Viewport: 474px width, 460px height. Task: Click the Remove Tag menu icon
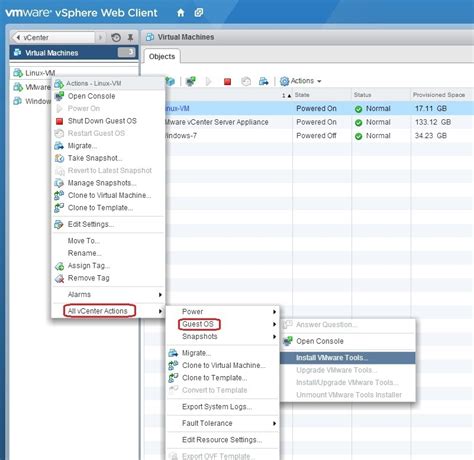[x=59, y=278]
